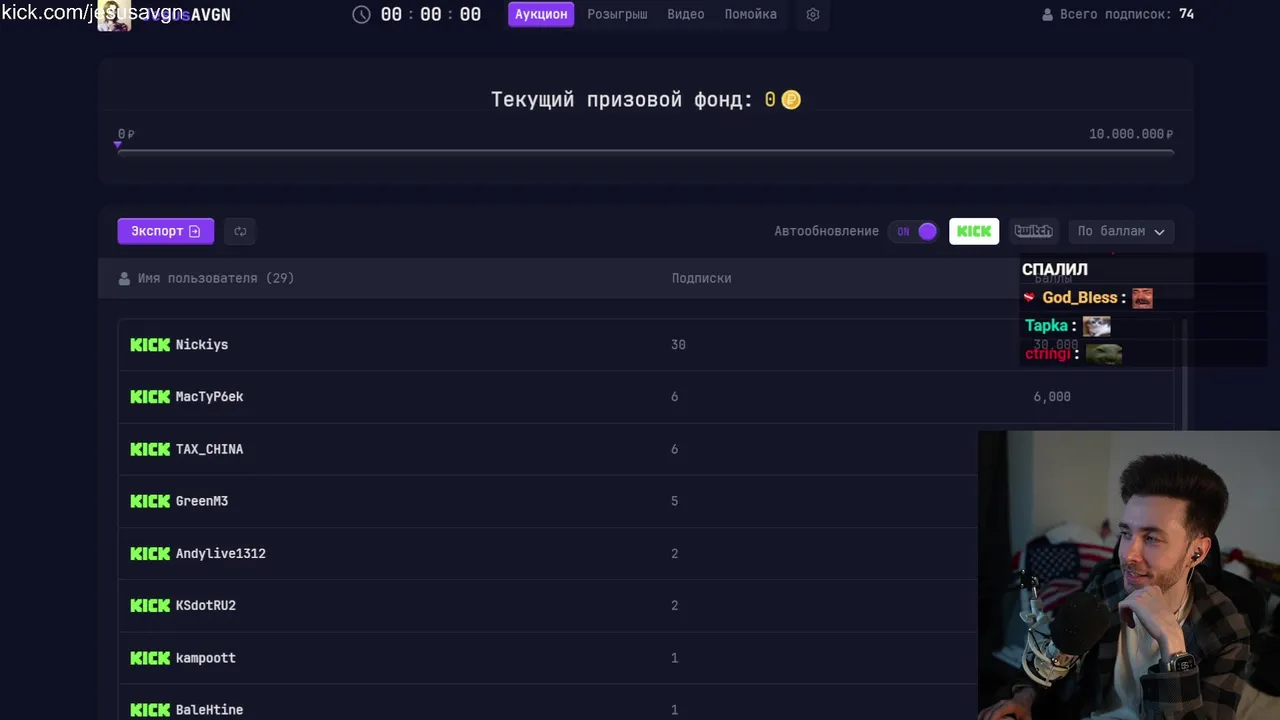Image resolution: width=1280 pixels, height=720 pixels.
Task: Toggle the Автообновление ON switch
Action: coord(914,231)
